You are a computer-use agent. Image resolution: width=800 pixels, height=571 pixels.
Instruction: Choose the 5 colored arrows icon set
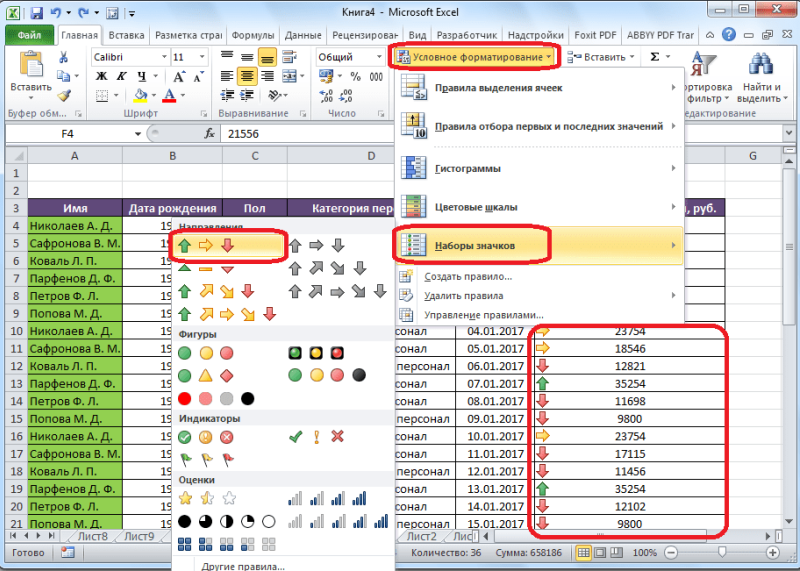pos(227,314)
